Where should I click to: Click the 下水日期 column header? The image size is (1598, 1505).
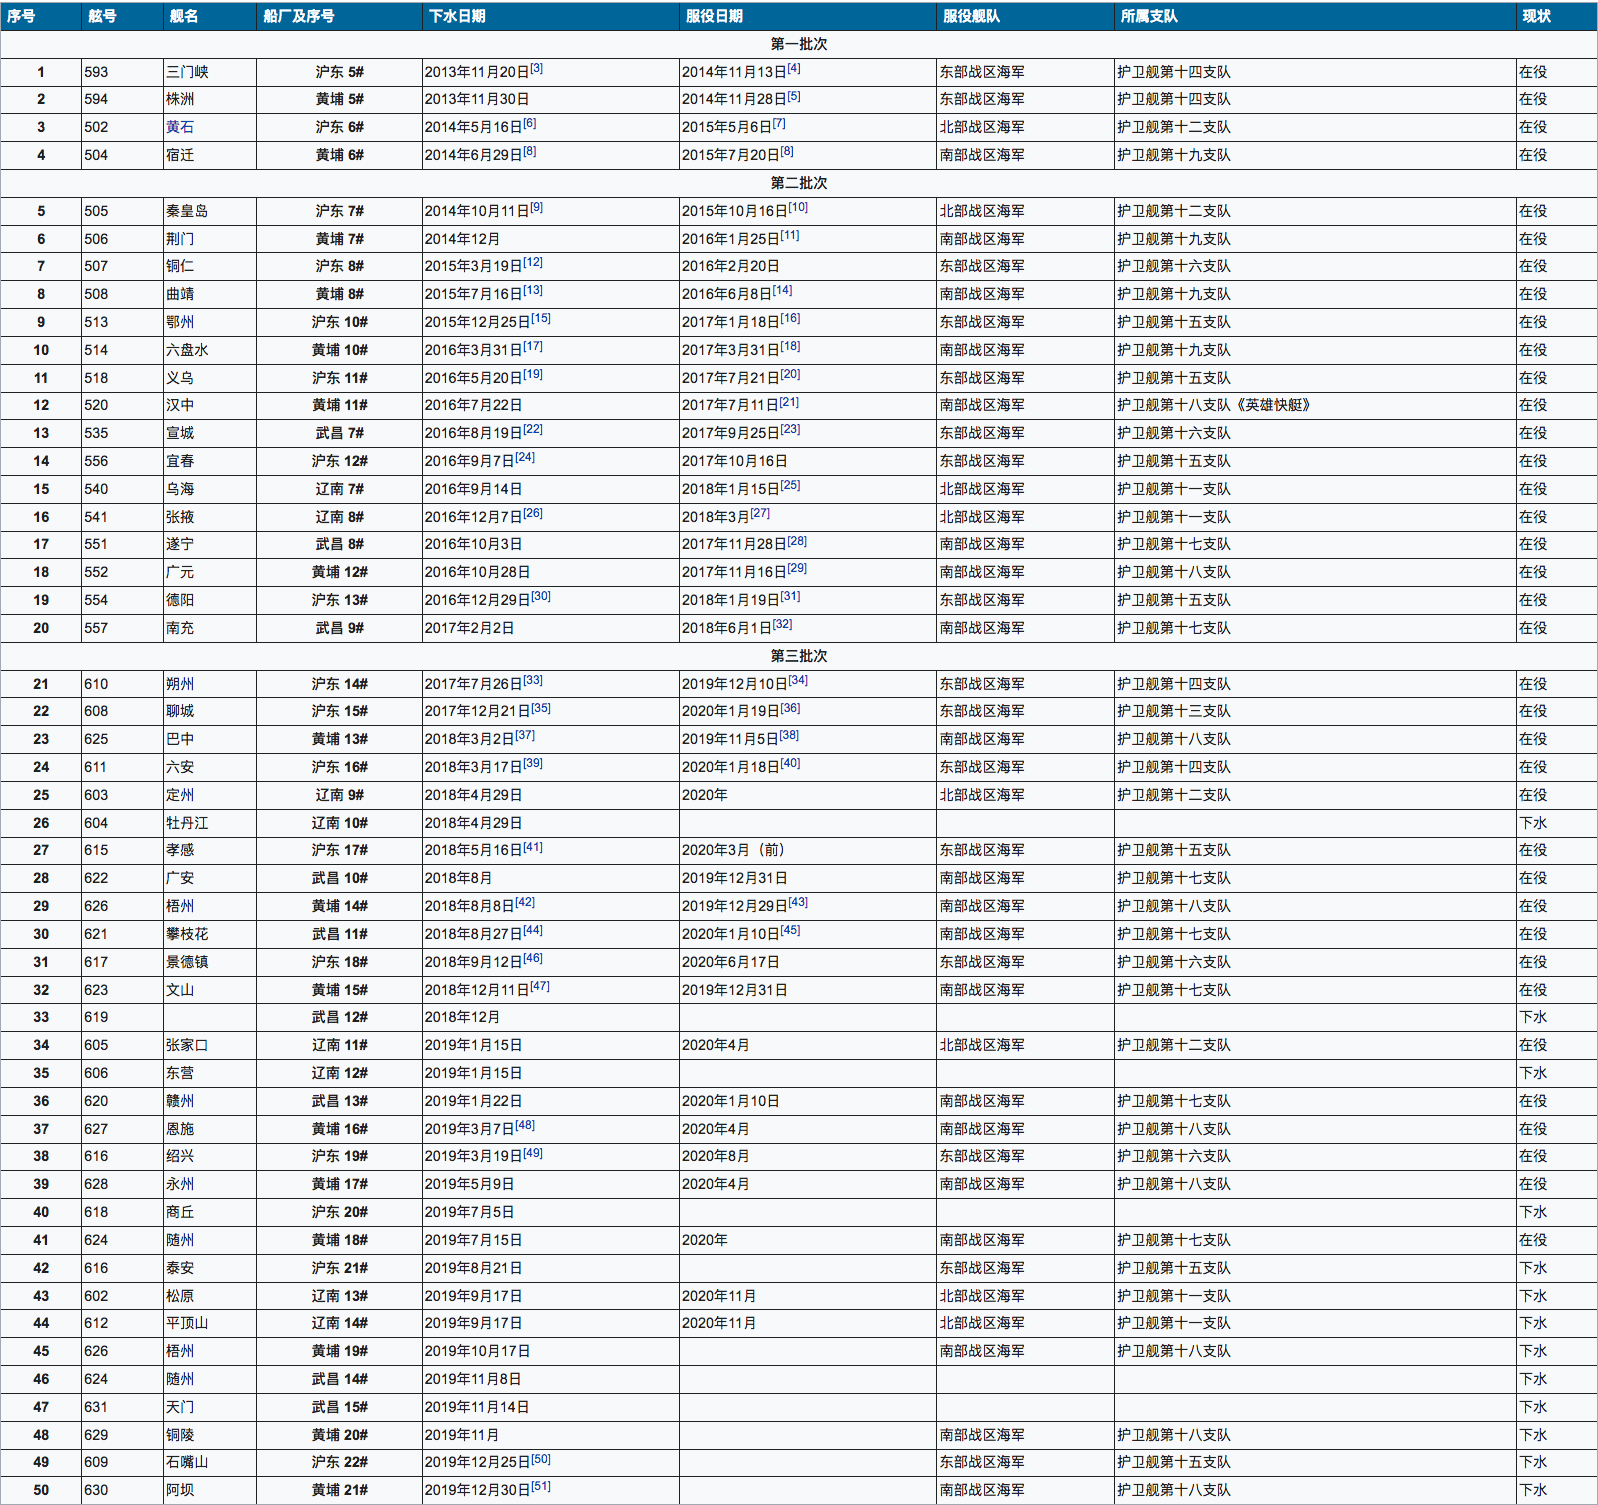click(x=457, y=16)
